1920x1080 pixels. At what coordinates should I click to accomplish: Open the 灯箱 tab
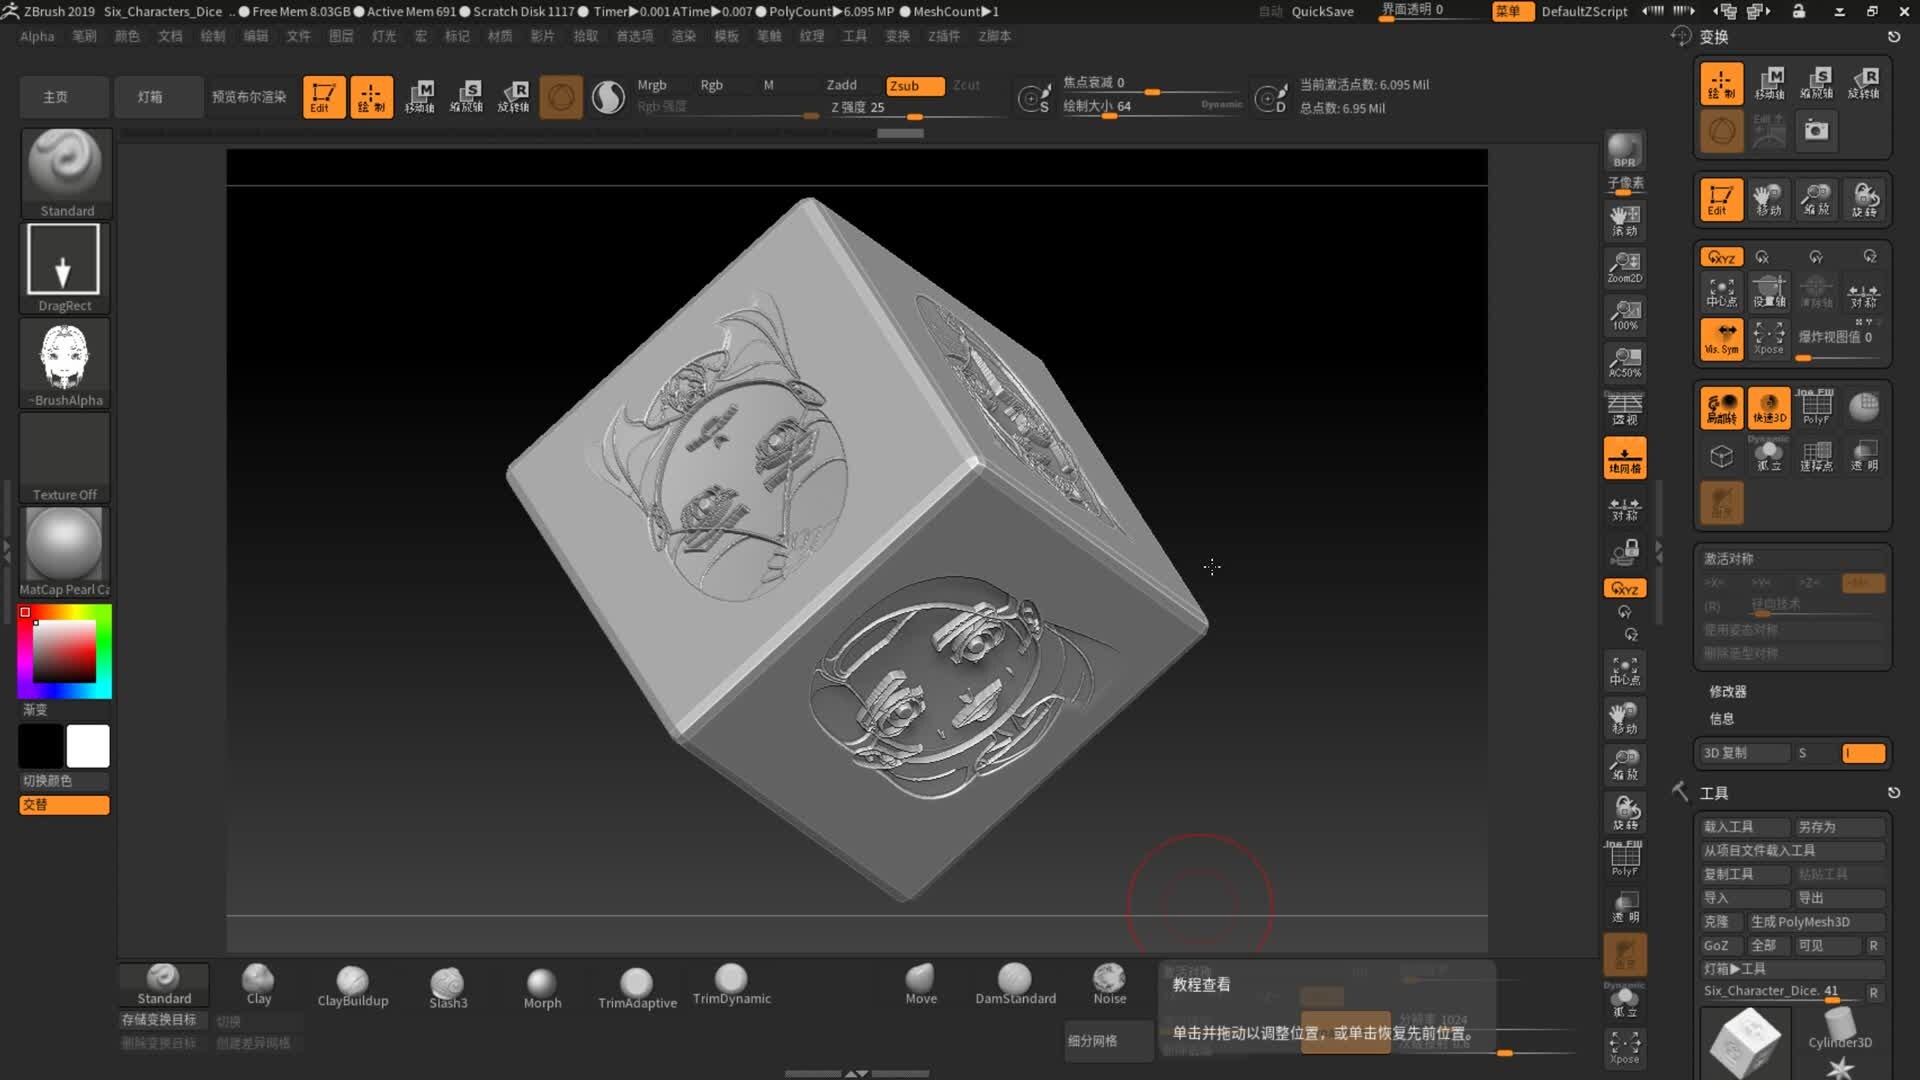pos(150,97)
